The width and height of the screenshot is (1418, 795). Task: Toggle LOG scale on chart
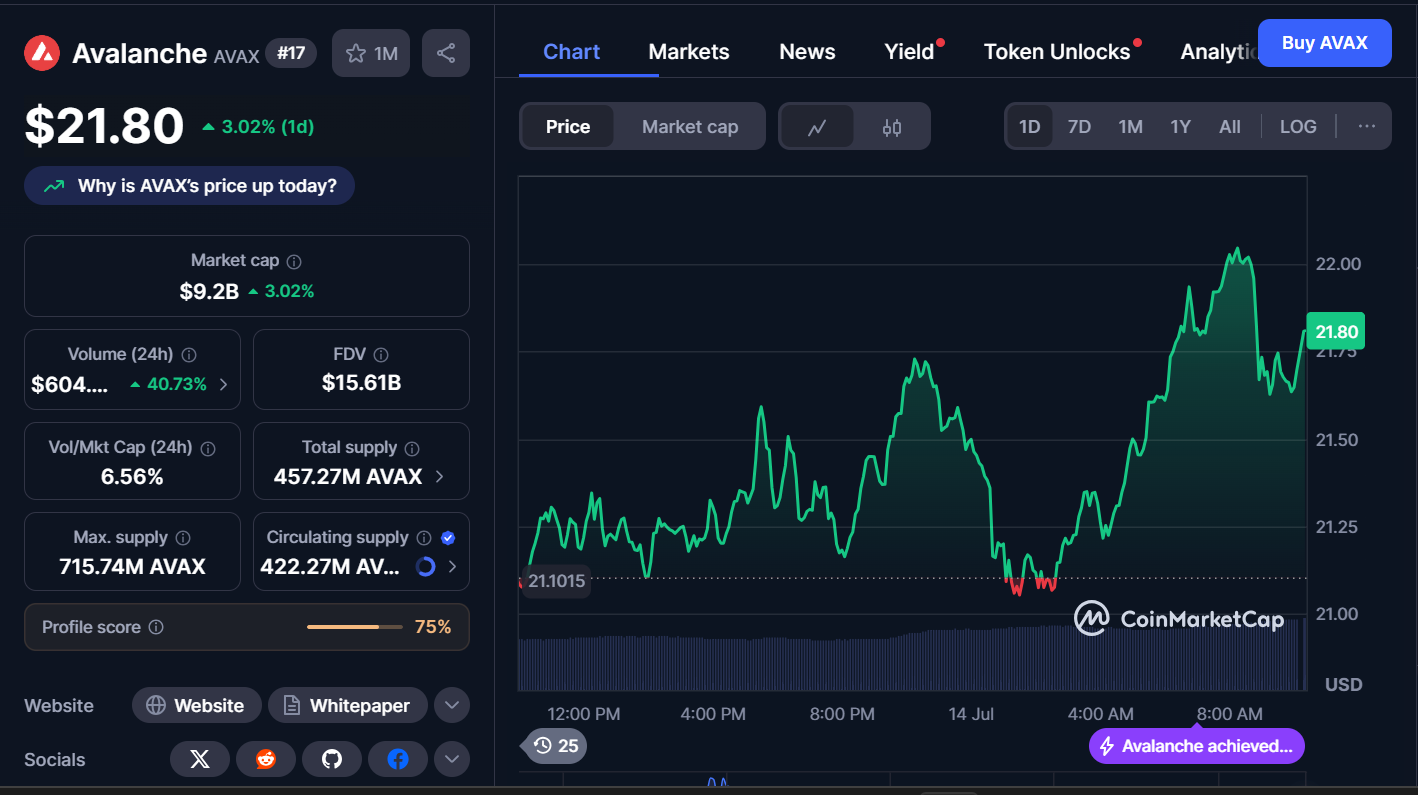(x=1298, y=127)
